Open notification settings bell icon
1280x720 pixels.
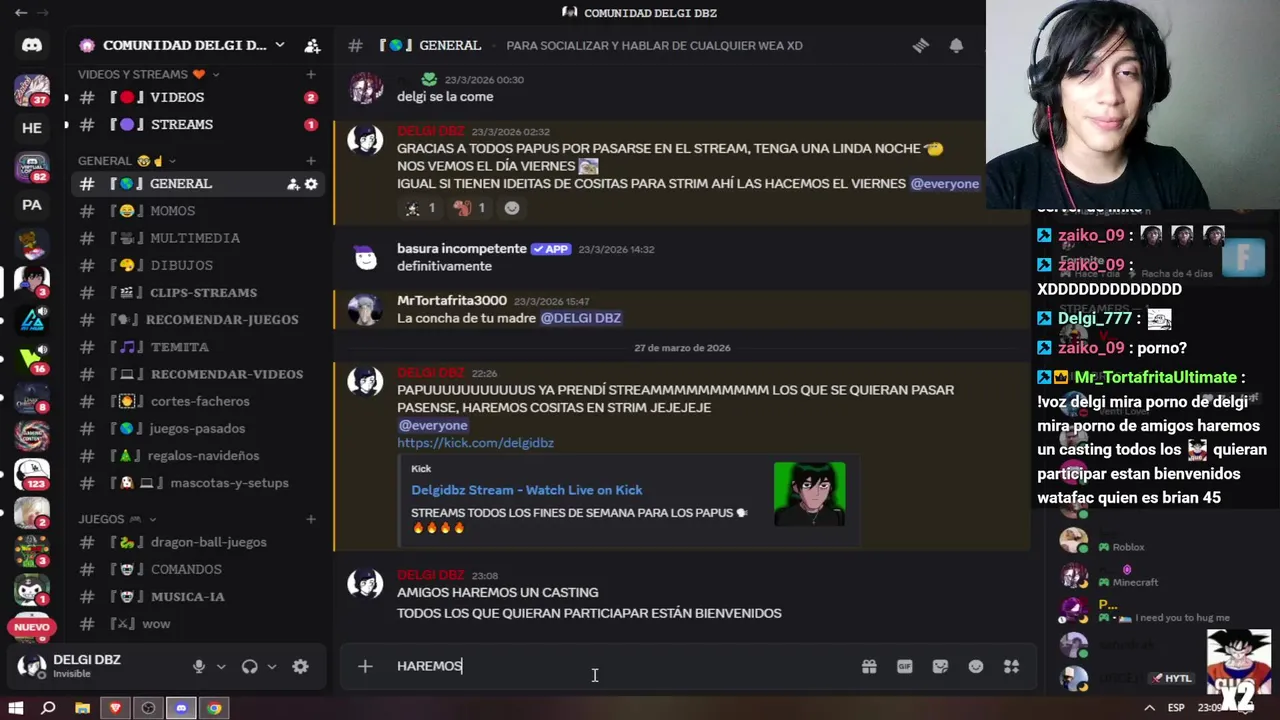pos(956,45)
